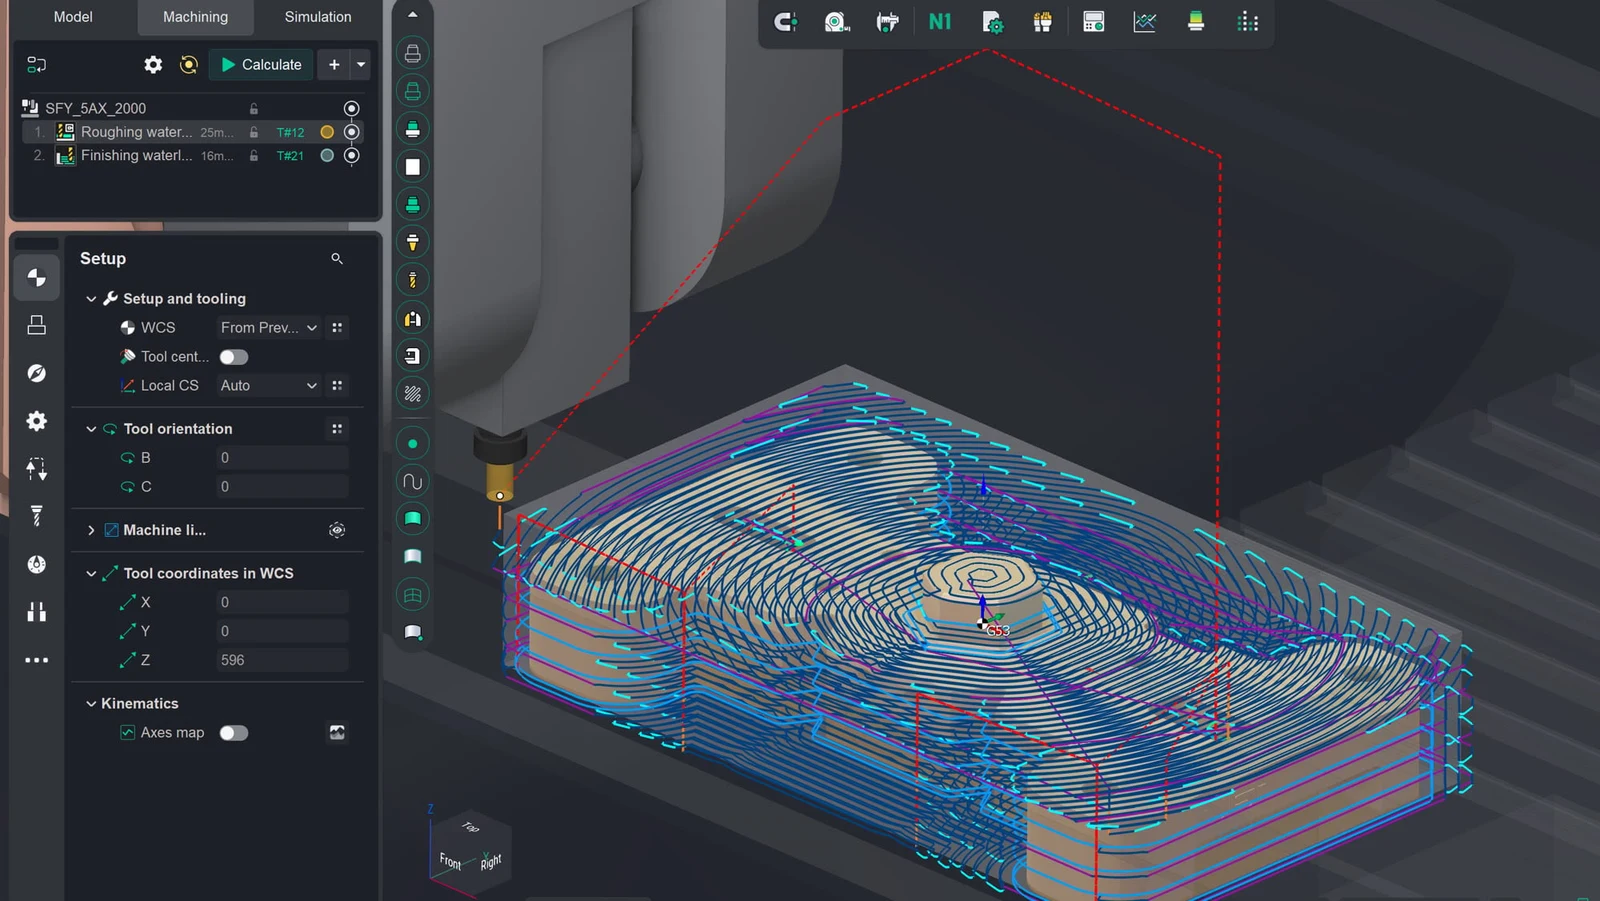This screenshot has width=1600, height=901.
Task: Collapse the Setup and tooling section
Action: pyautogui.click(x=91, y=299)
